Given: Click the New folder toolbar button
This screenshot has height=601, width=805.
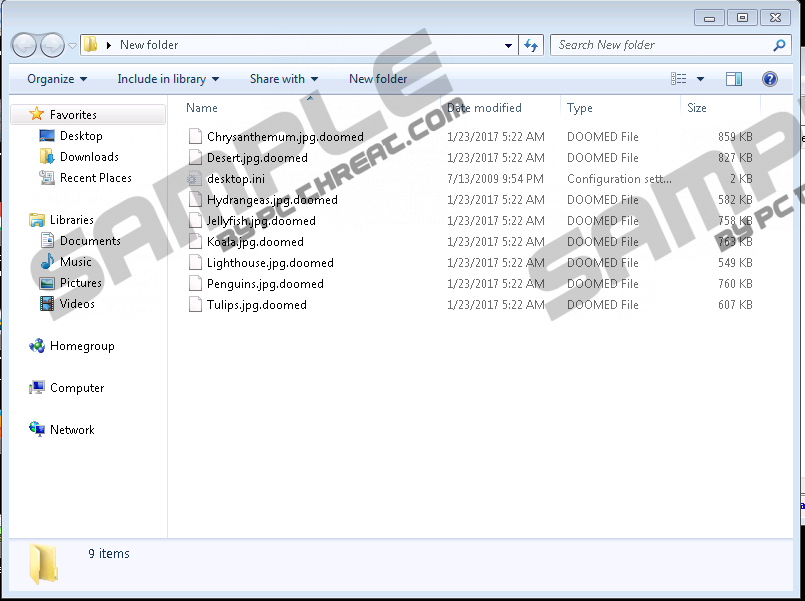Looking at the screenshot, I should click(378, 79).
